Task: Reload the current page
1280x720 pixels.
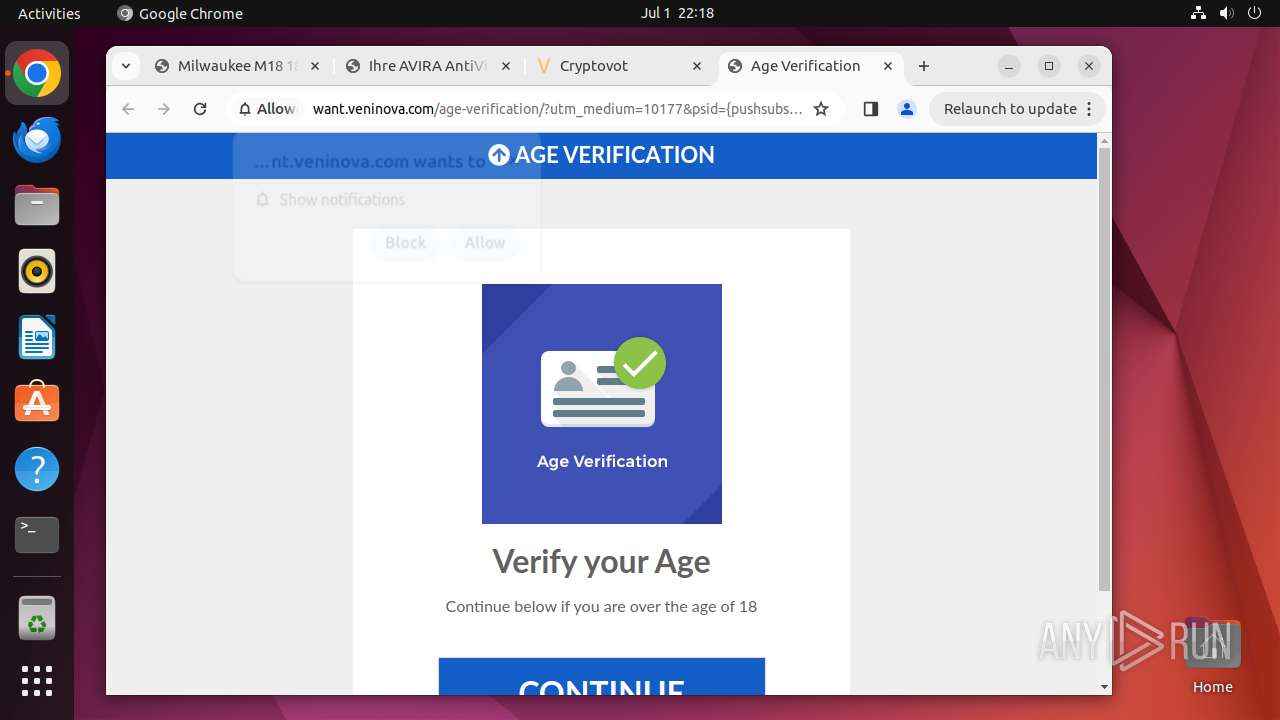Action: (x=200, y=109)
